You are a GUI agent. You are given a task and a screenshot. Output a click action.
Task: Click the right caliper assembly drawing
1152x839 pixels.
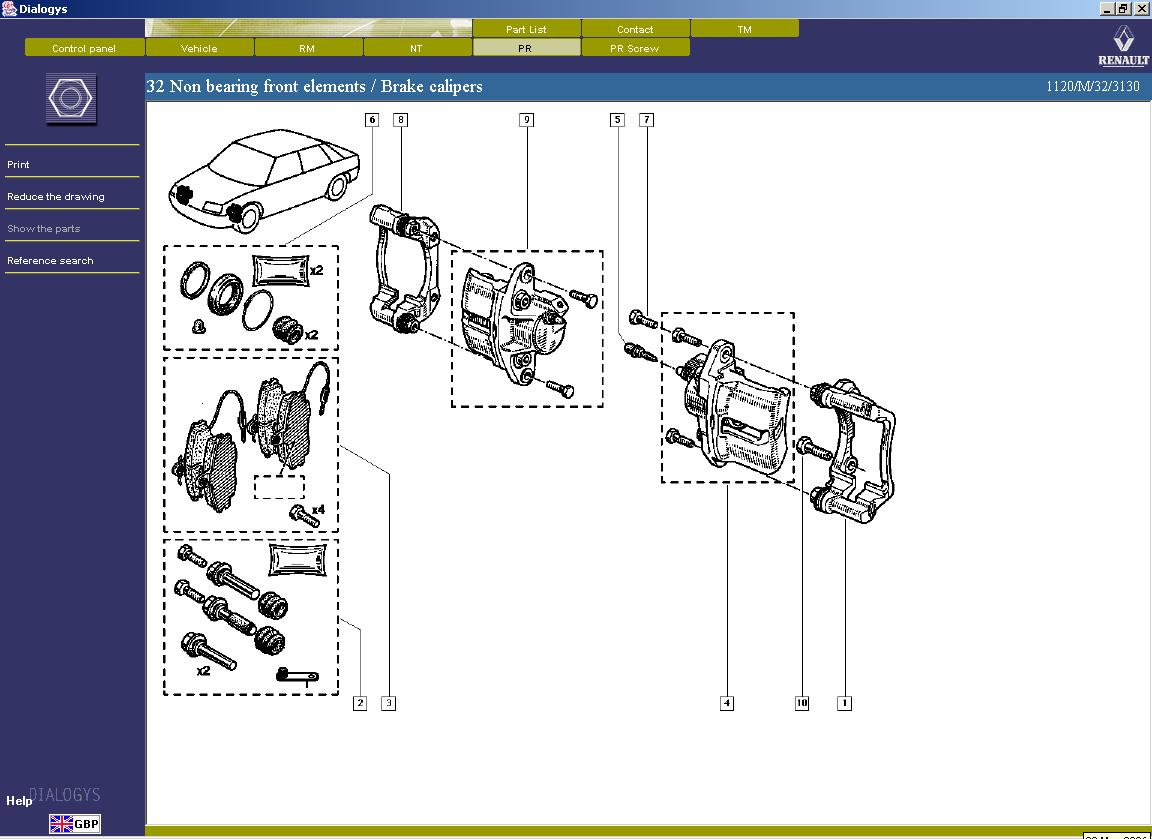coord(728,397)
